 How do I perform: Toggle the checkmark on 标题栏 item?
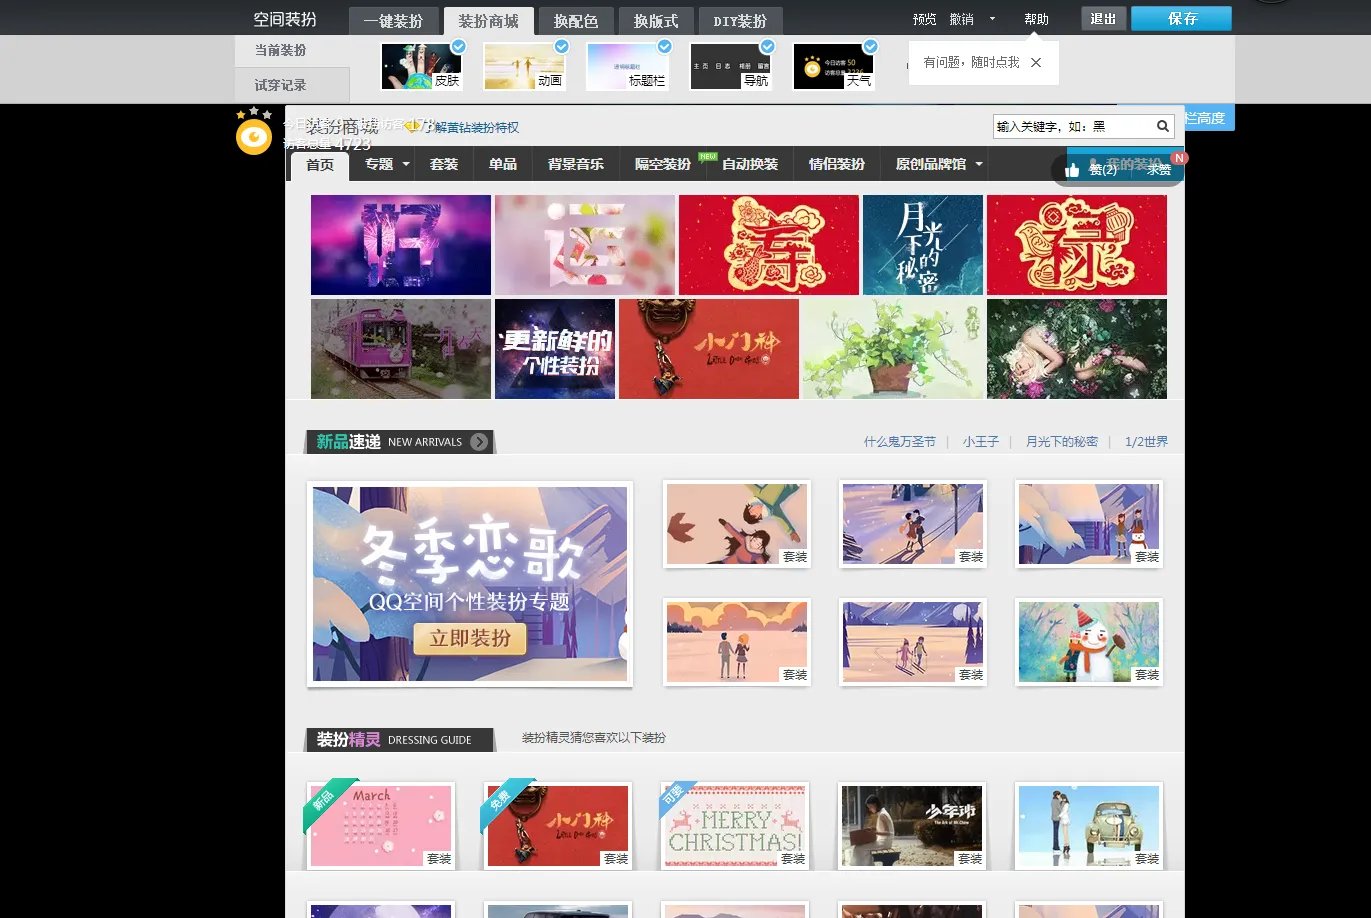665,46
